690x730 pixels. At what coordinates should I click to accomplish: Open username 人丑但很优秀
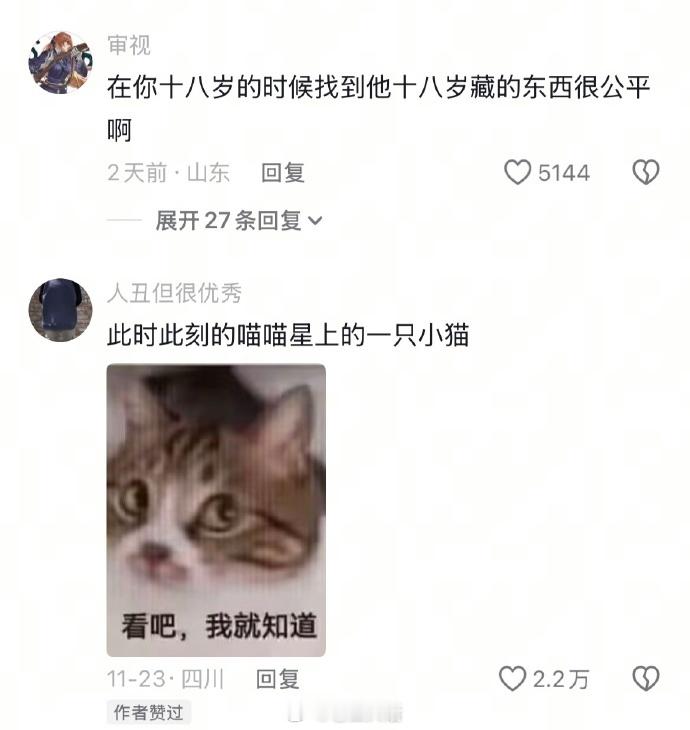coord(174,293)
